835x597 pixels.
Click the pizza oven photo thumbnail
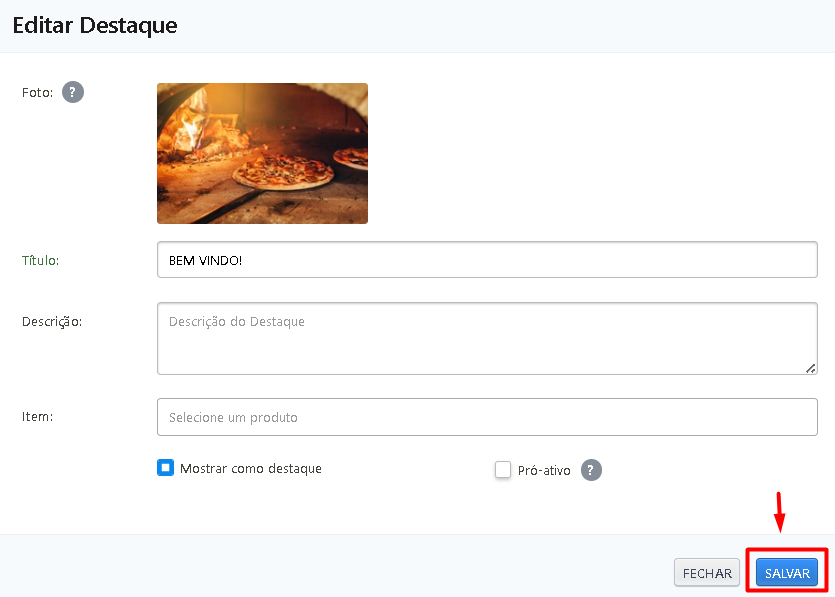pos(262,153)
